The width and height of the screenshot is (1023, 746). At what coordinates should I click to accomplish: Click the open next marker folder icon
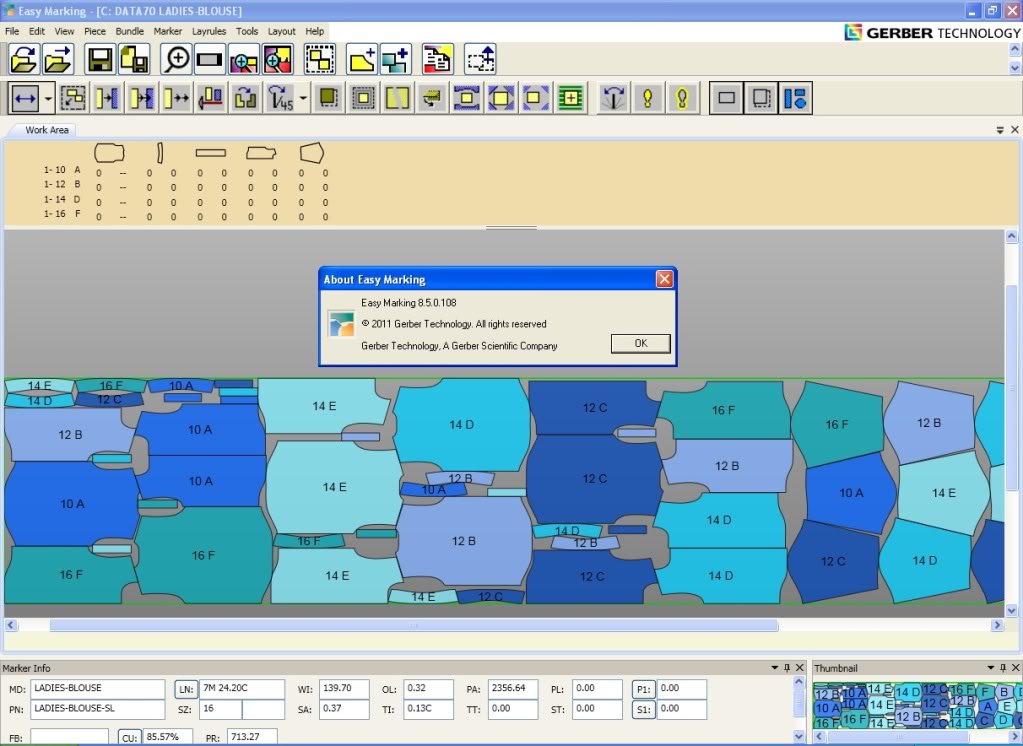point(58,59)
